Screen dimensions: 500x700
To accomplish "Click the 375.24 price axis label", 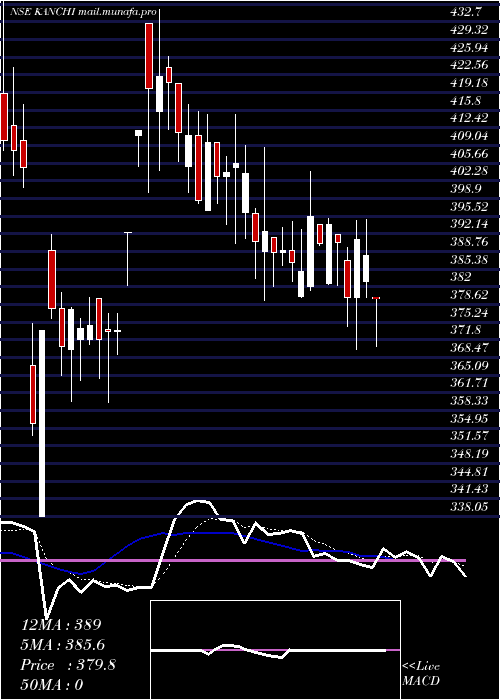I will [x=470, y=312].
